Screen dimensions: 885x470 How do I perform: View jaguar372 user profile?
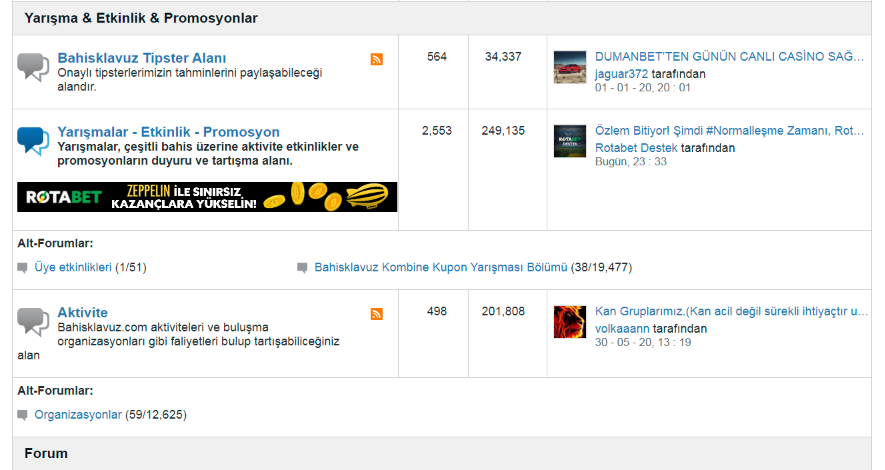coord(621,74)
